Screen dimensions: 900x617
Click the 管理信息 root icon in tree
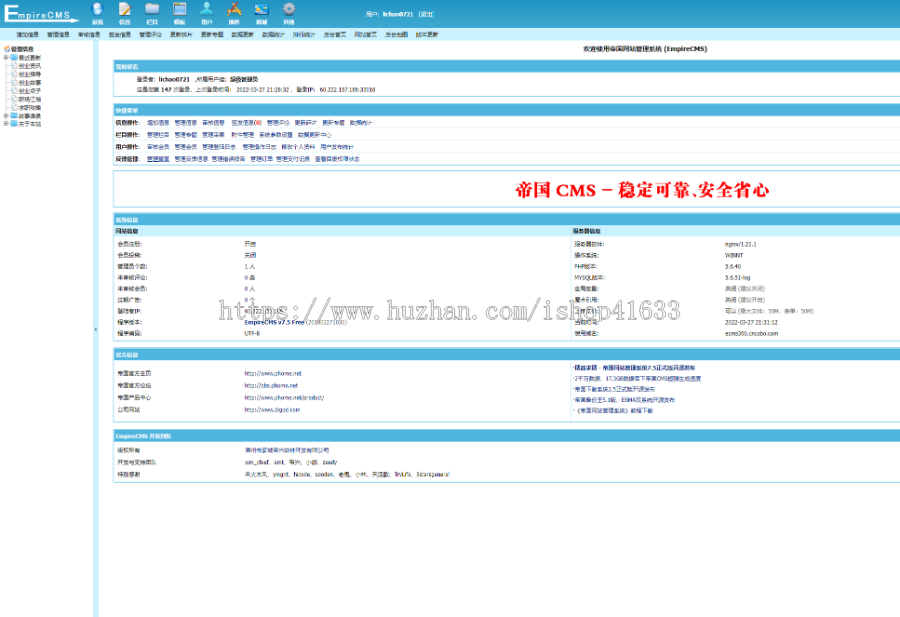click(x=7, y=49)
